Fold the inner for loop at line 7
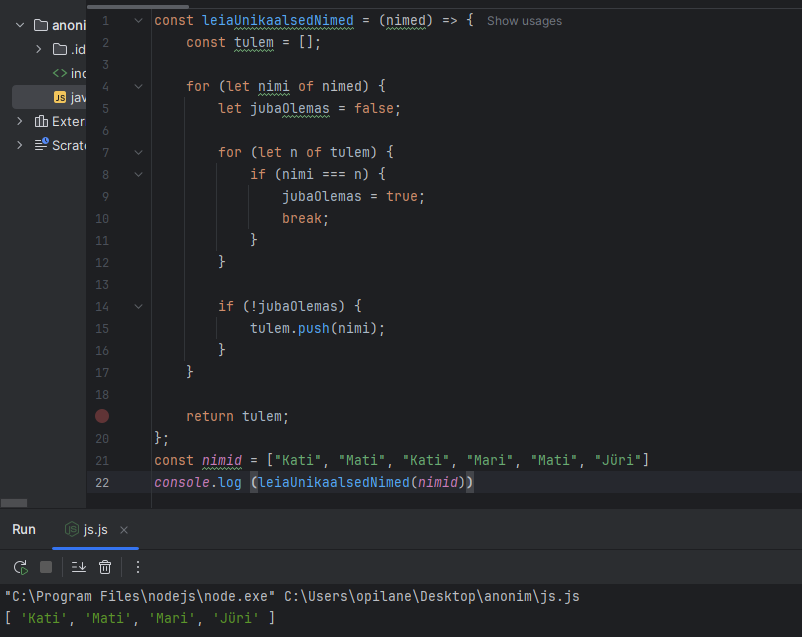The image size is (802, 637). (x=138, y=153)
